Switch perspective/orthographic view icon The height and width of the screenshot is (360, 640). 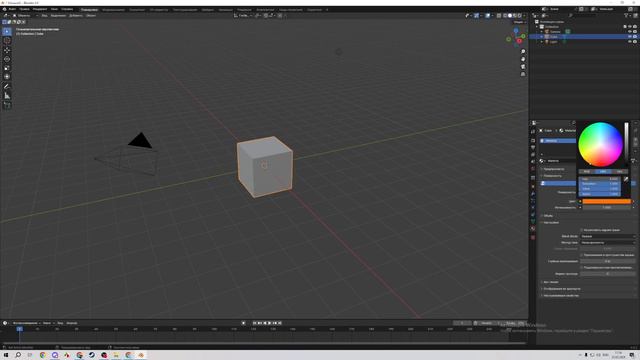click(523, 74)
